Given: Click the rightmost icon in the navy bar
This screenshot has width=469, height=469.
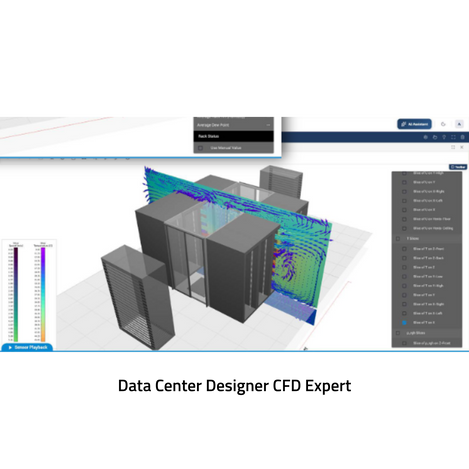Looking at the screenshot, I should (462, 137).
